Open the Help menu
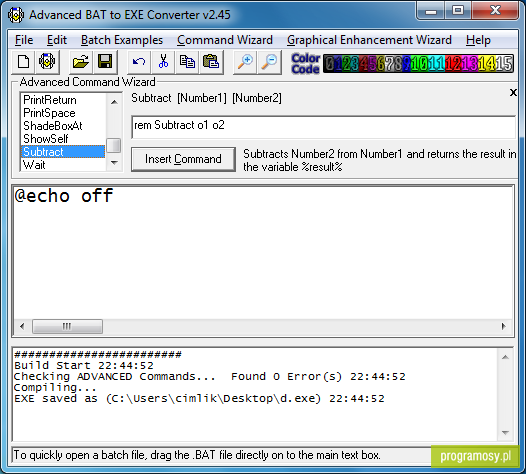 [478, 40]
